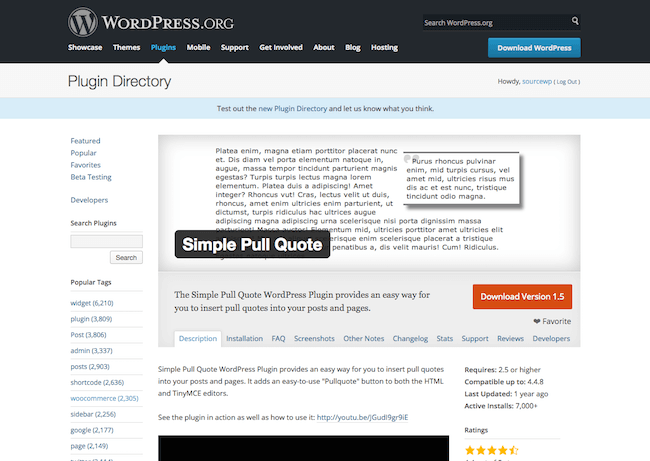The width and height of the screenshot is (650, 461).
Task: Click the Simple Pull Quote banner image
Action: [x=369, y=203]
